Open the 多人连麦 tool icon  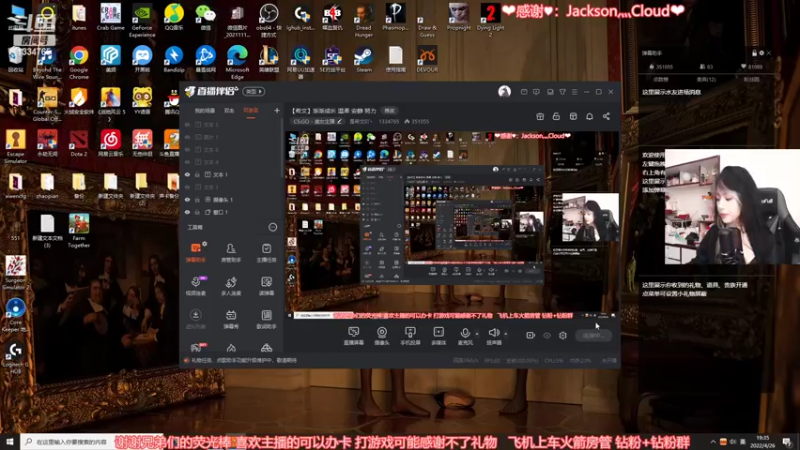tap(231, 286)
